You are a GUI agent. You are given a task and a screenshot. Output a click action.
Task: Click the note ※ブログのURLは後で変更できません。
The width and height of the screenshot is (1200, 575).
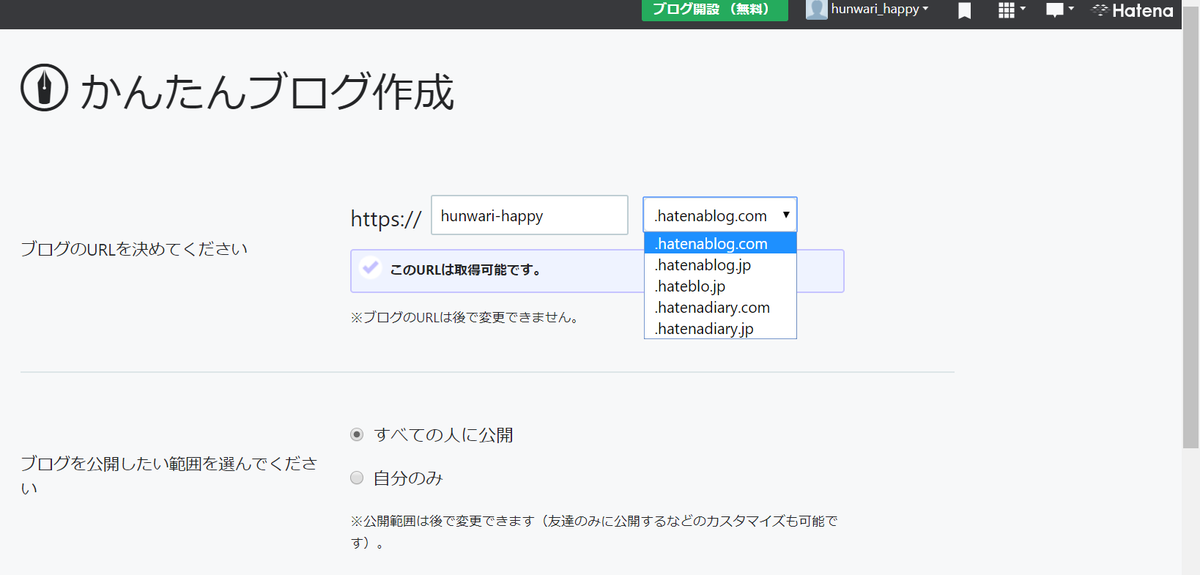tap(464, 318)
